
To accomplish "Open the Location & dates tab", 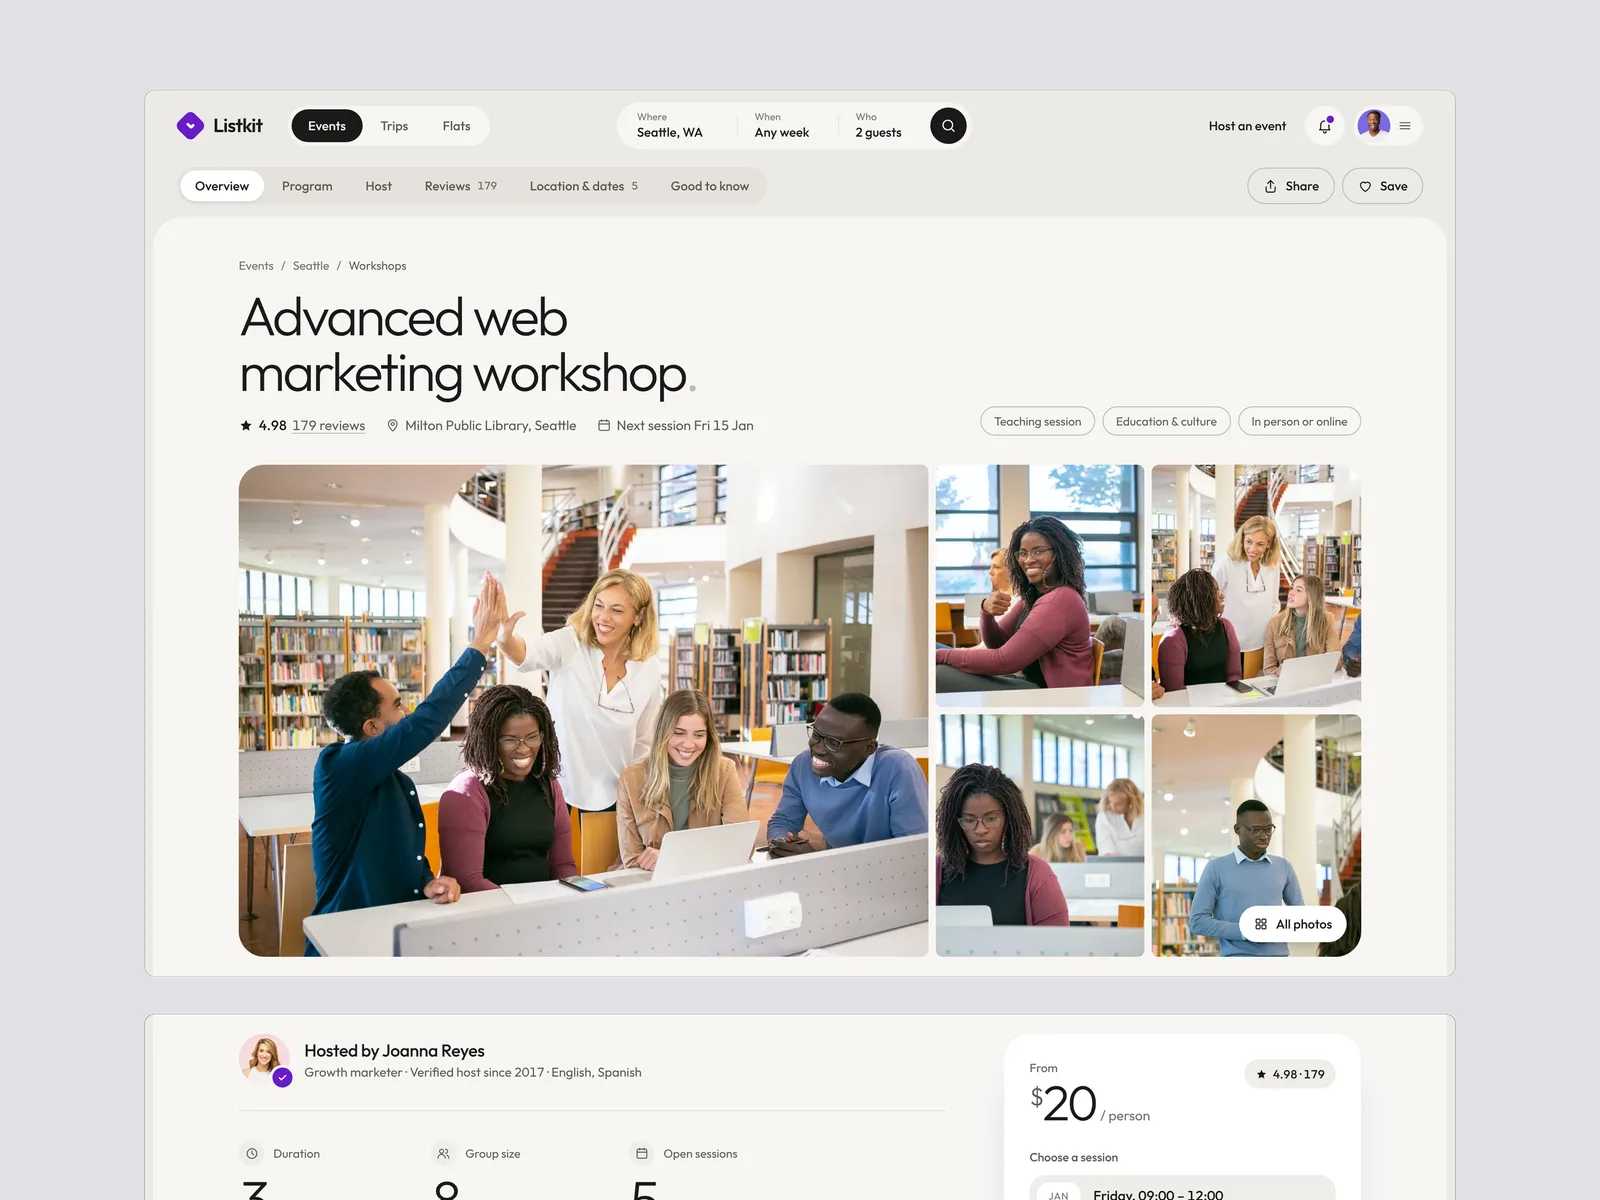I will point(583,186).
